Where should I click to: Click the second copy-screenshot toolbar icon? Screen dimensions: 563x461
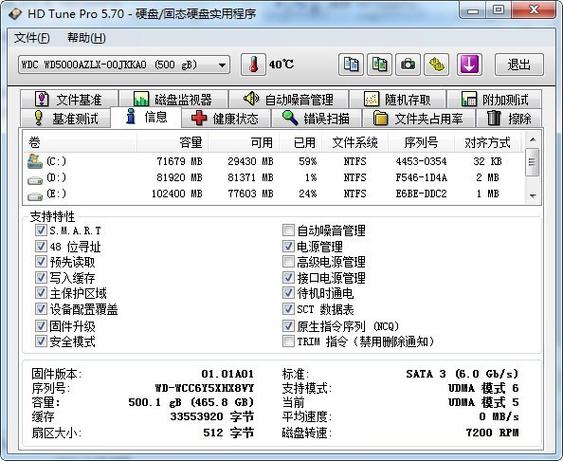pyautogui.click(x=380, y=65)
